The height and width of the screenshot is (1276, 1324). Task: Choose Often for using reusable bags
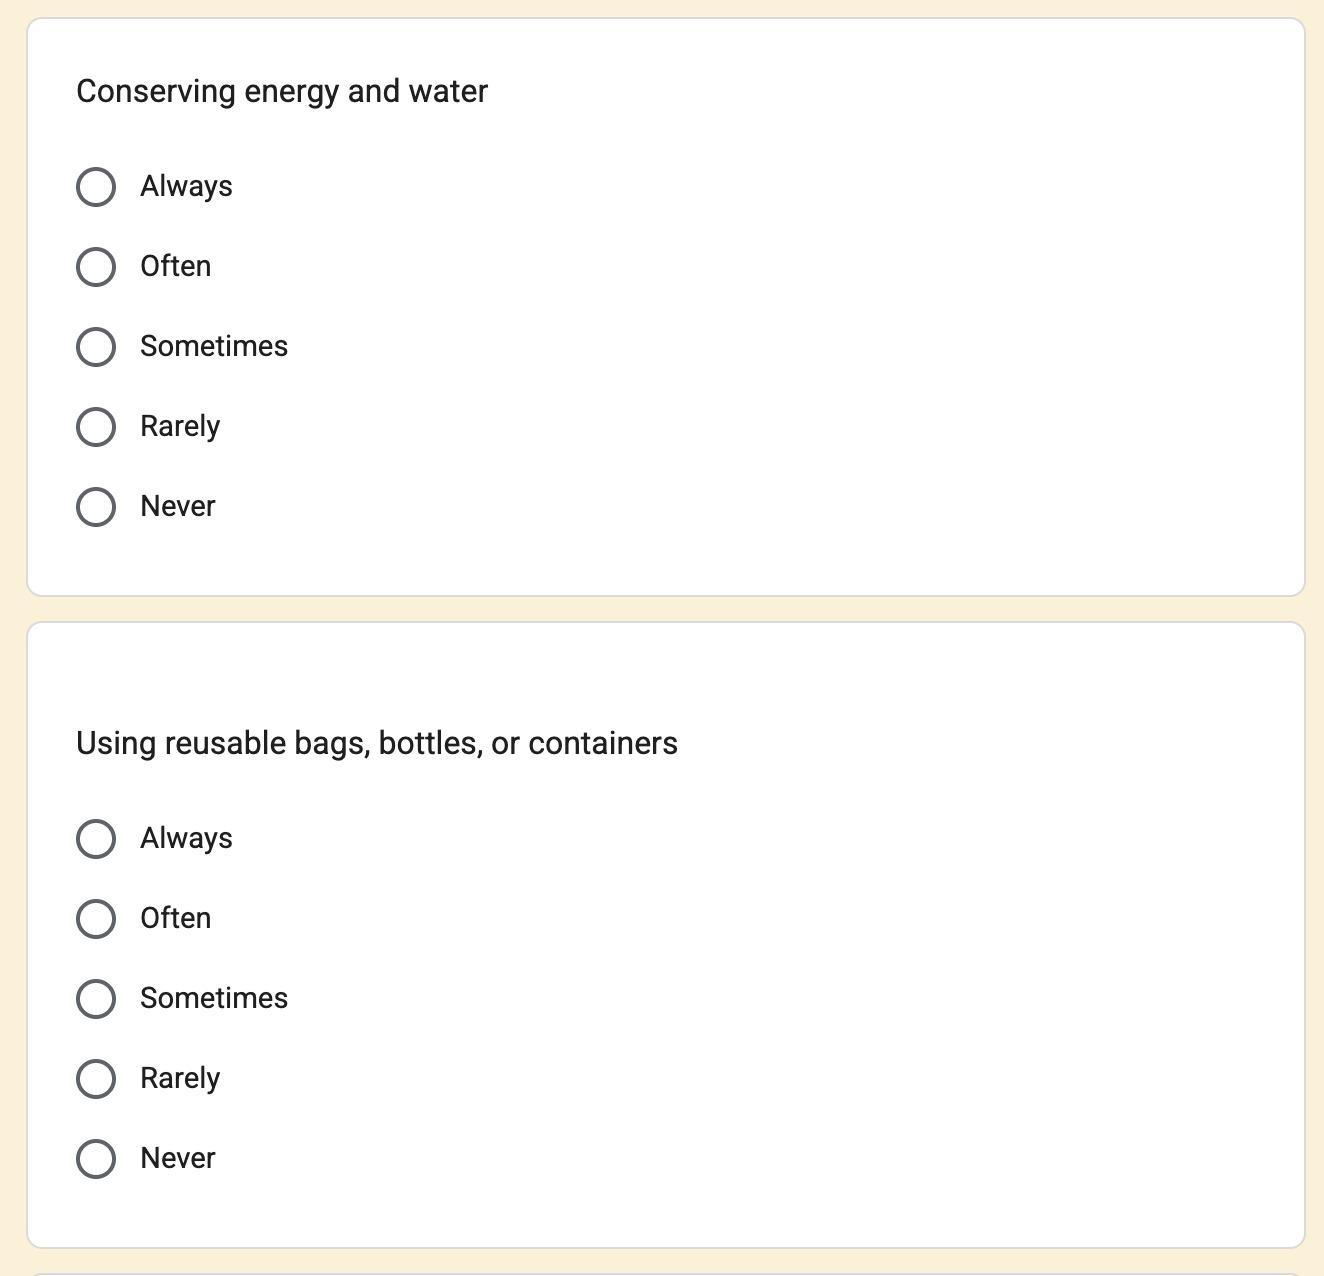[x=96, y=919]
